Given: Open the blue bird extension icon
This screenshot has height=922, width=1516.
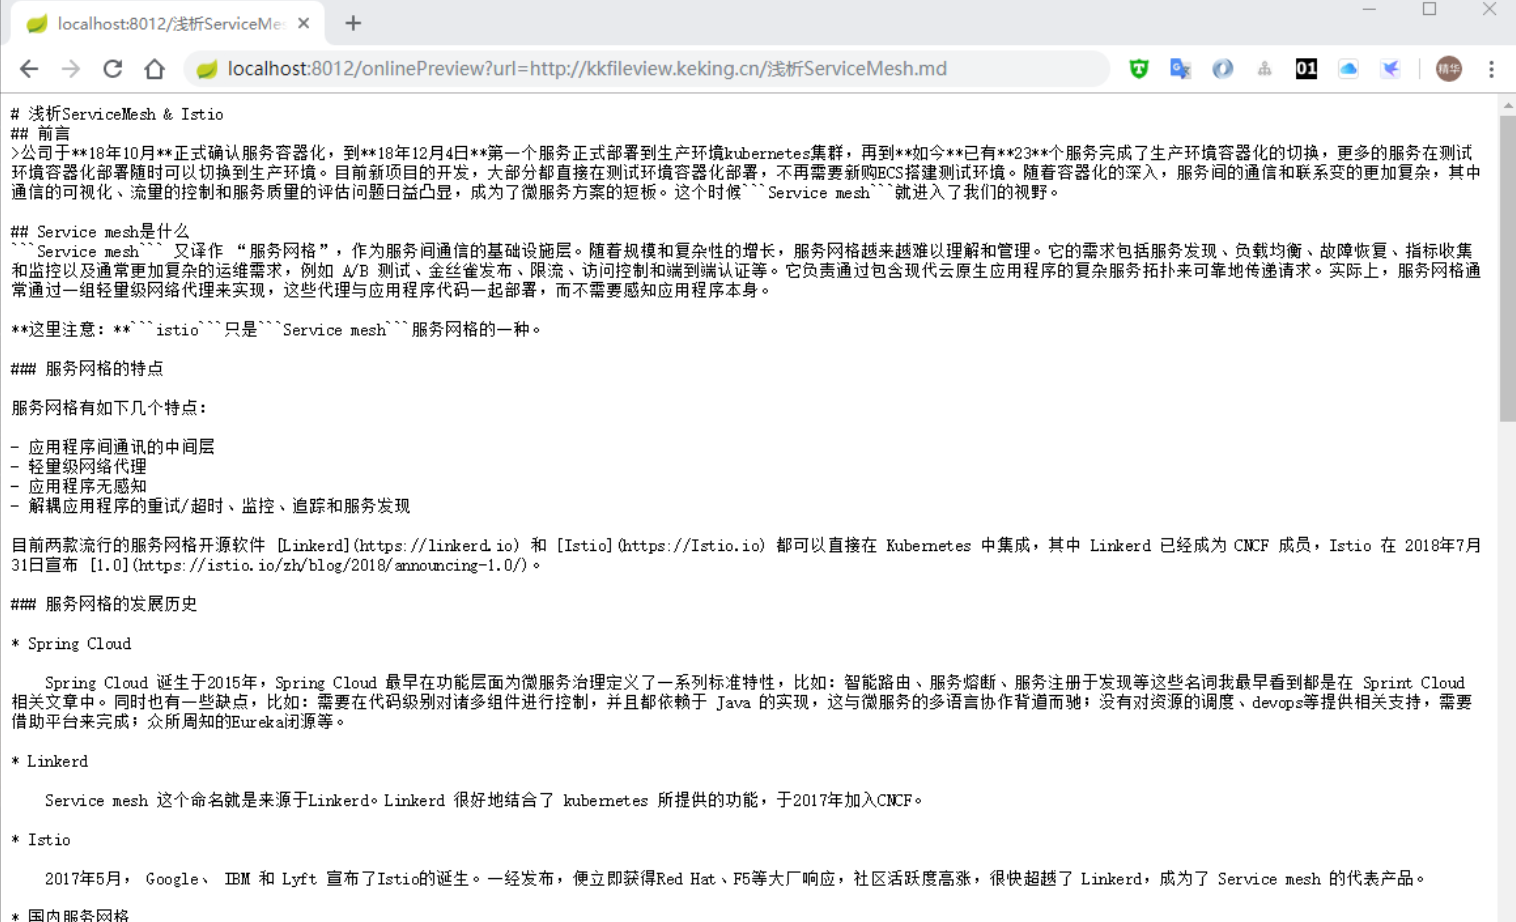Looking at the screenshot, I should 1390,69.
